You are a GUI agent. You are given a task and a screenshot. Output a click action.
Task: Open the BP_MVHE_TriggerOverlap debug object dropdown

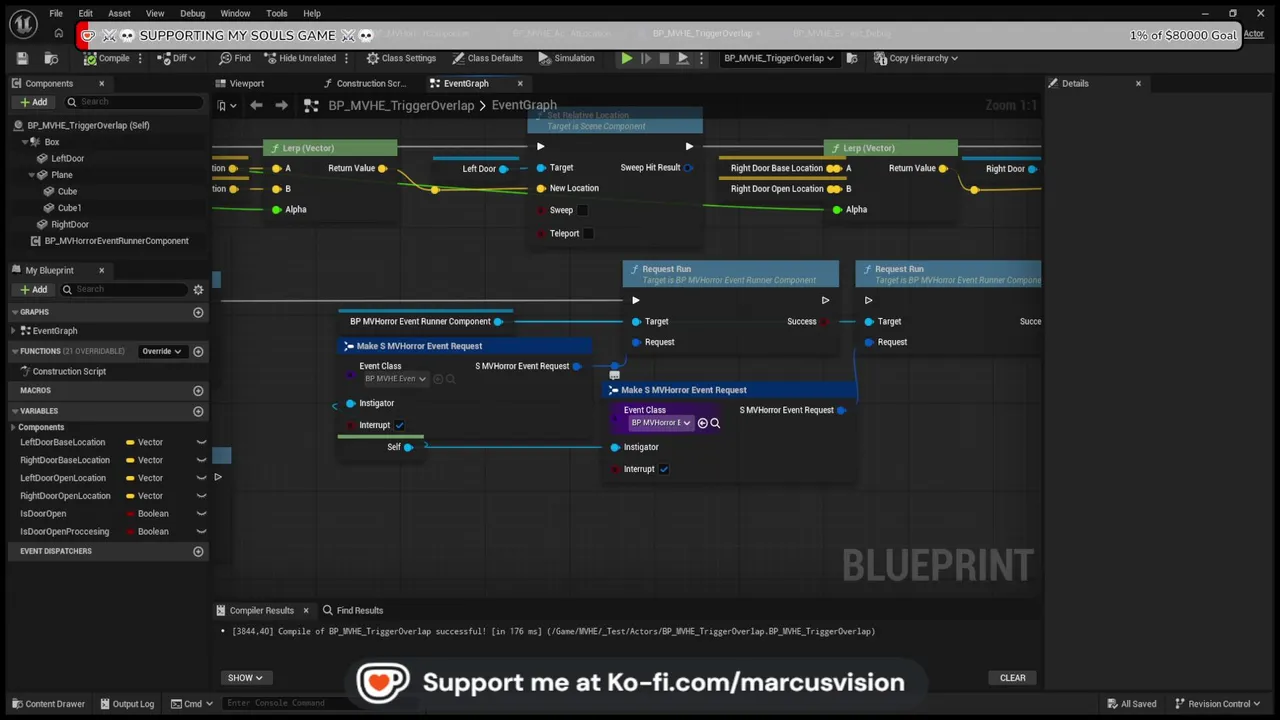pos(778,58)
